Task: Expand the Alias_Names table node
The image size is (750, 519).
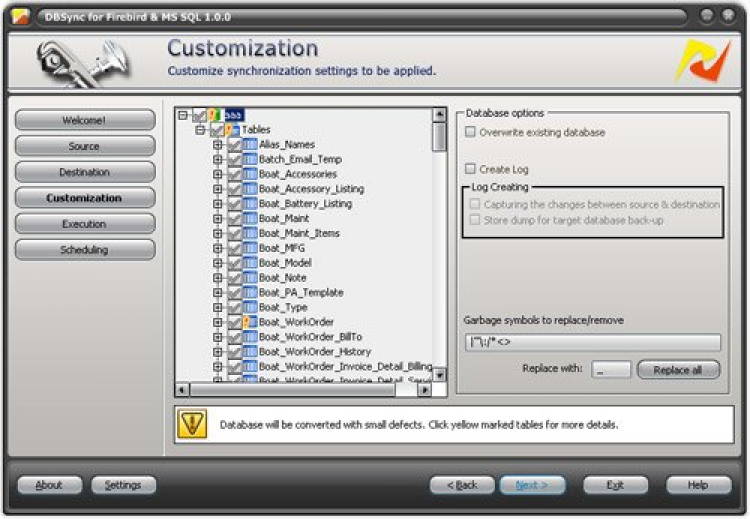Action: coord(218,144)
